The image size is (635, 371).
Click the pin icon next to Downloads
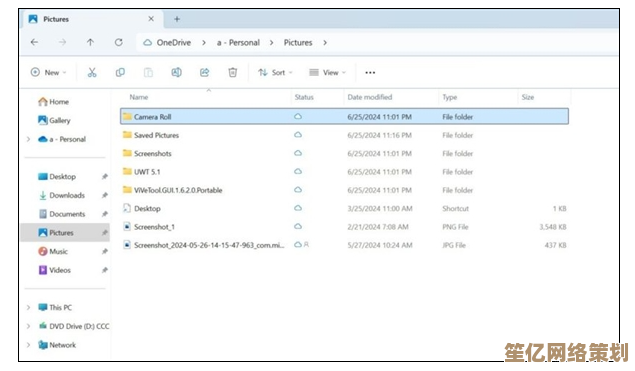[x=104, y=195]
